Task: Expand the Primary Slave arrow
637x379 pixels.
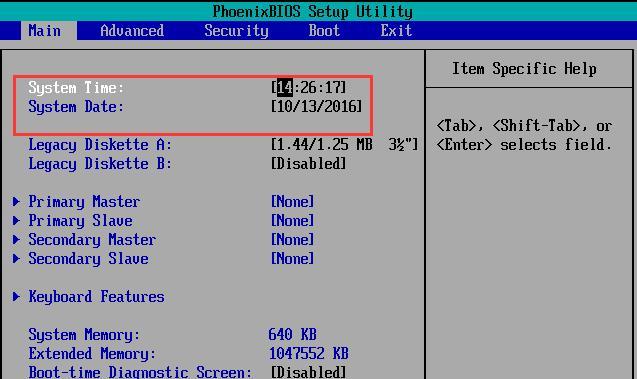Action: point(16,221)
